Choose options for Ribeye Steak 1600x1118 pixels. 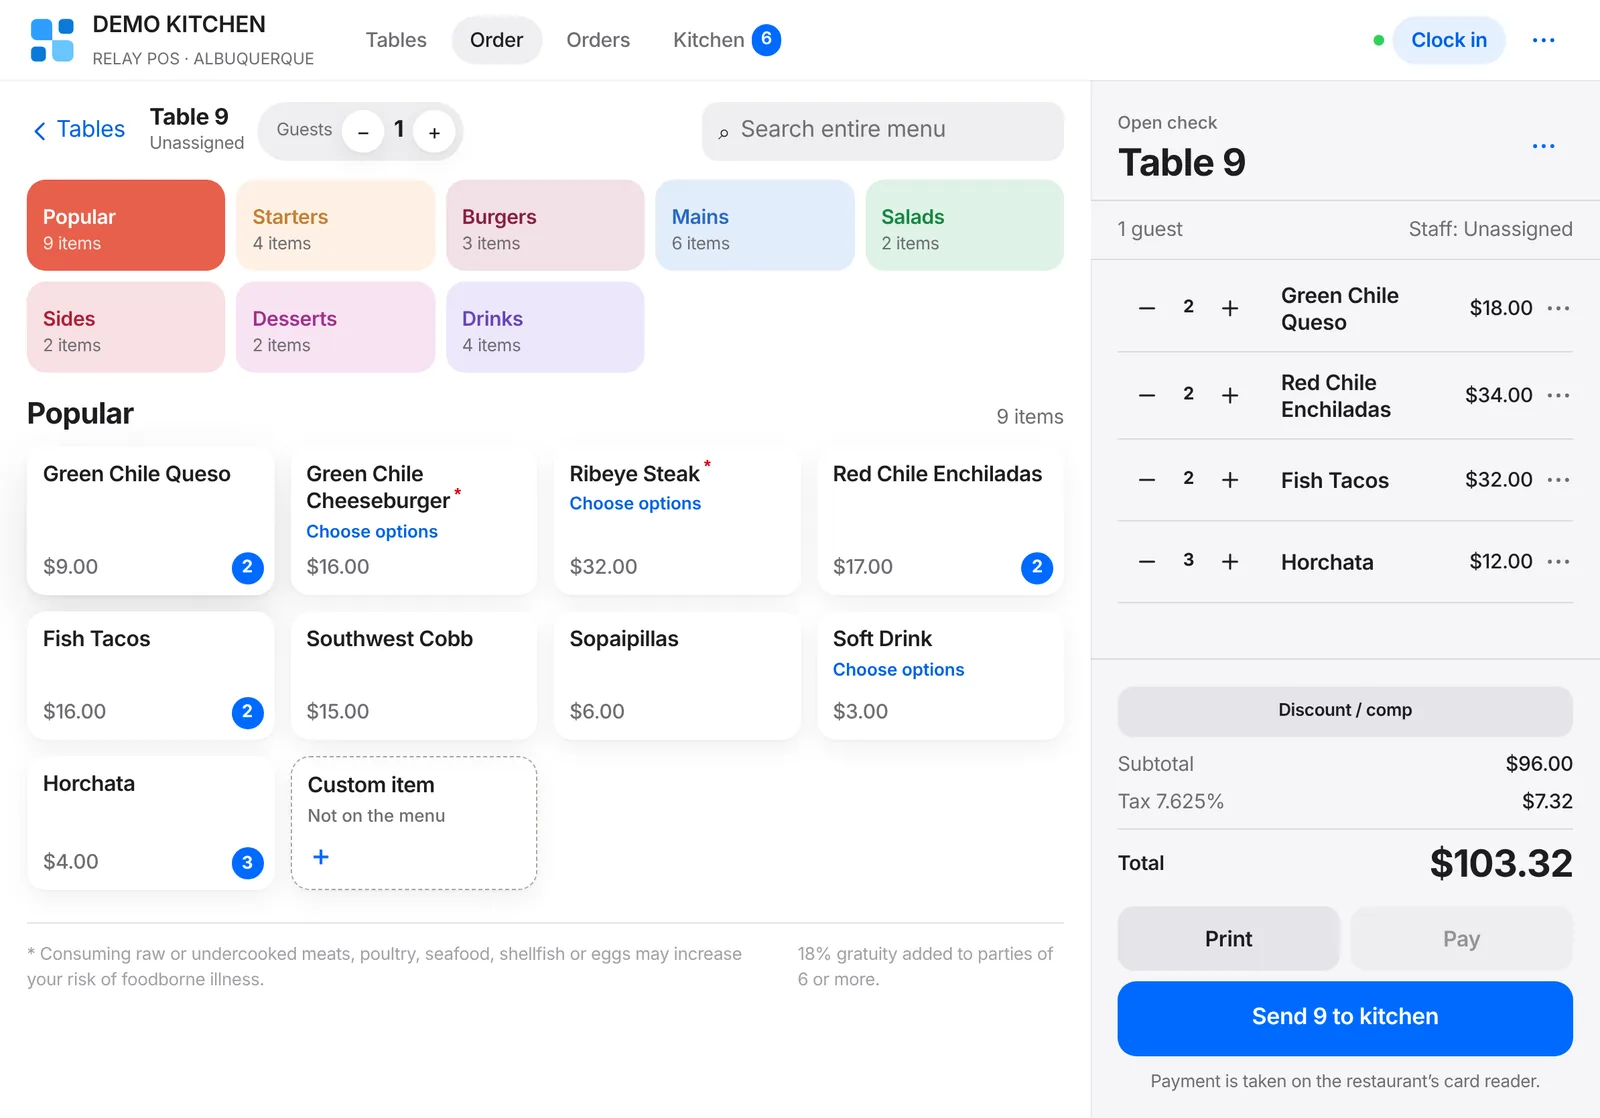[x=635, y=504]
